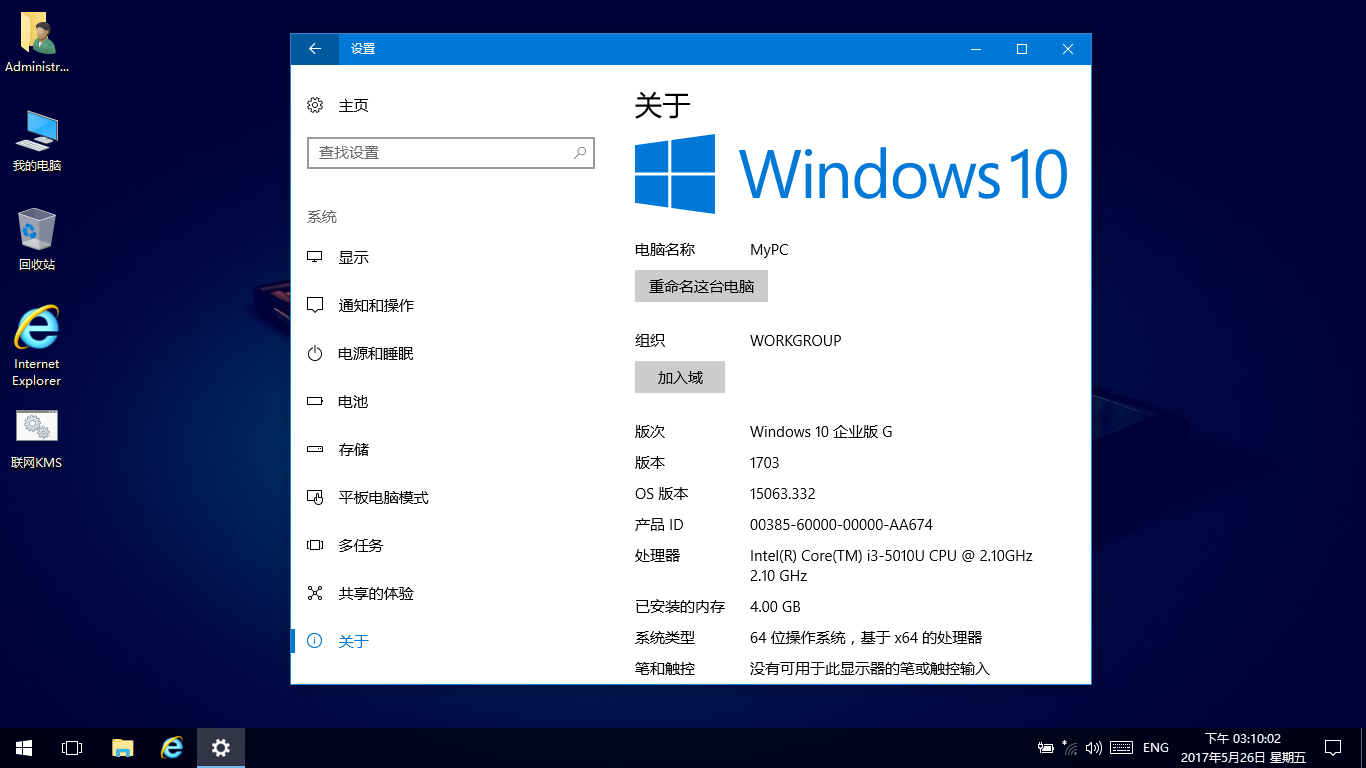Click the Windows 10 logo banner

pos(852,174)
